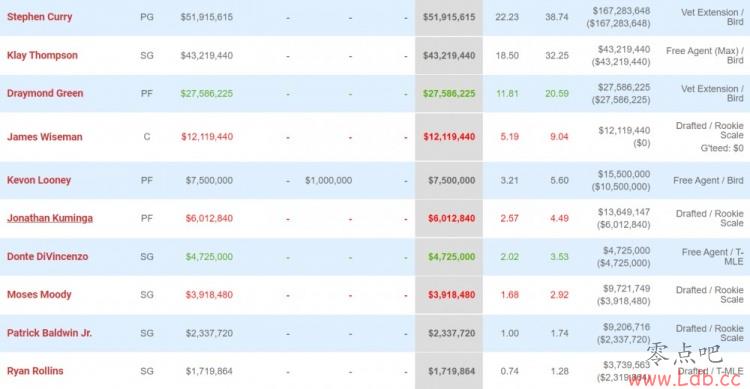Open Jonathan Kuminga underlined link
The image size is (750, 389).
point(50,218)
